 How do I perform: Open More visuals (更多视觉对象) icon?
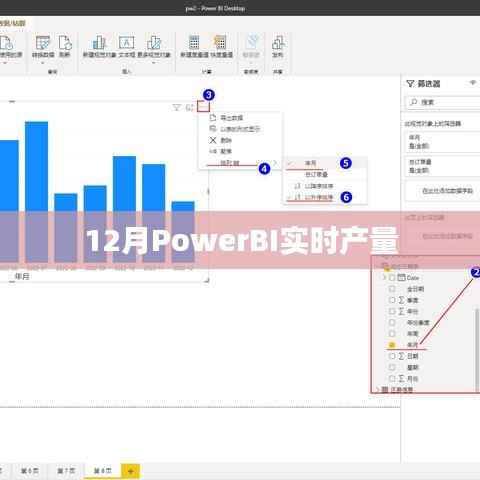[154, 43]
